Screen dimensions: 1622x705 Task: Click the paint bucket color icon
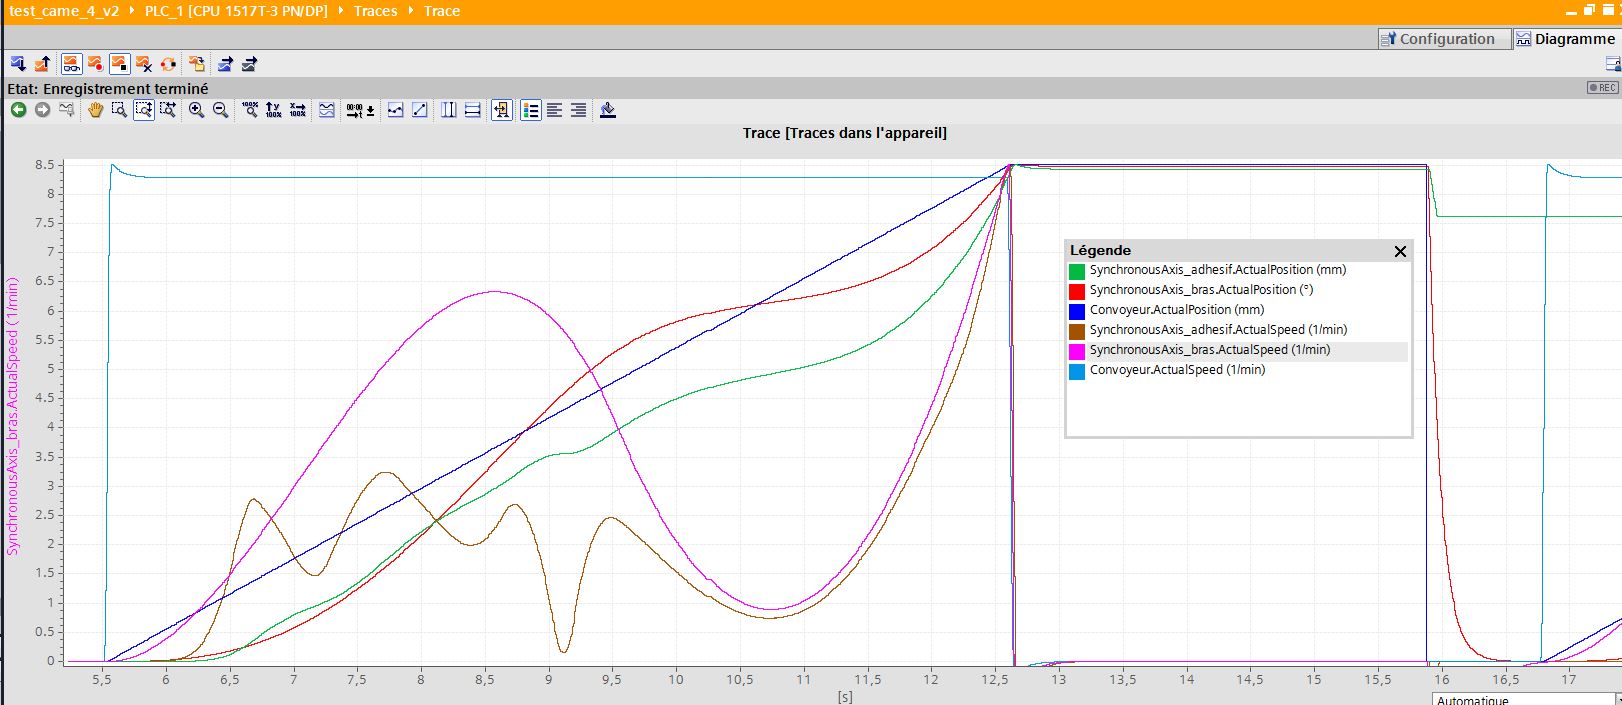coord(607,110)
